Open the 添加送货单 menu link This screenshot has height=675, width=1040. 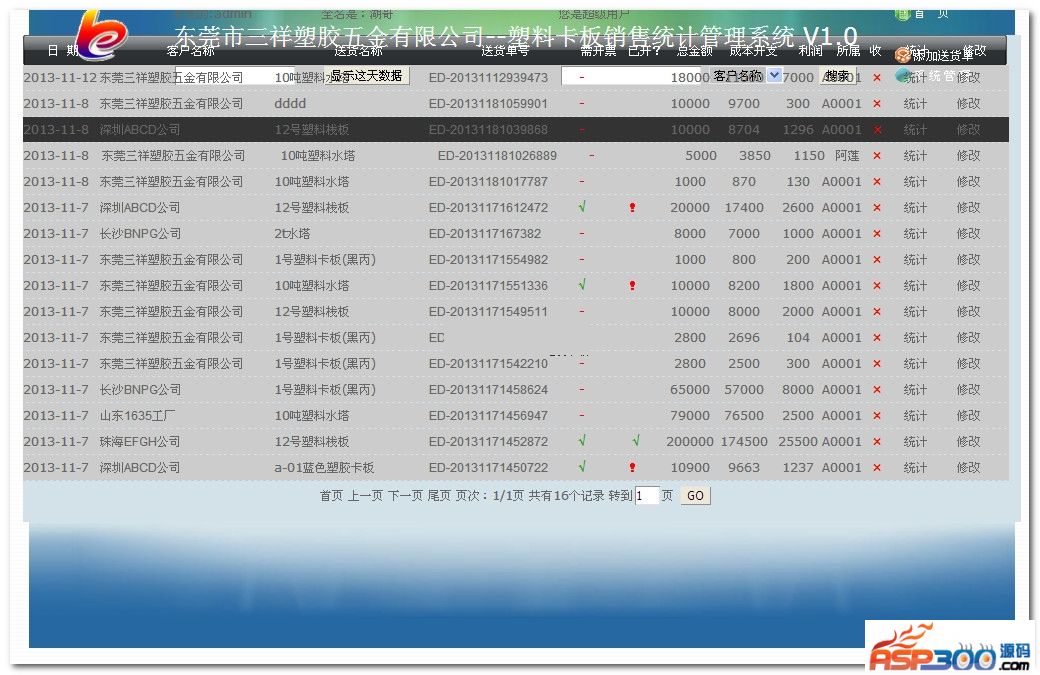[942, 56]
